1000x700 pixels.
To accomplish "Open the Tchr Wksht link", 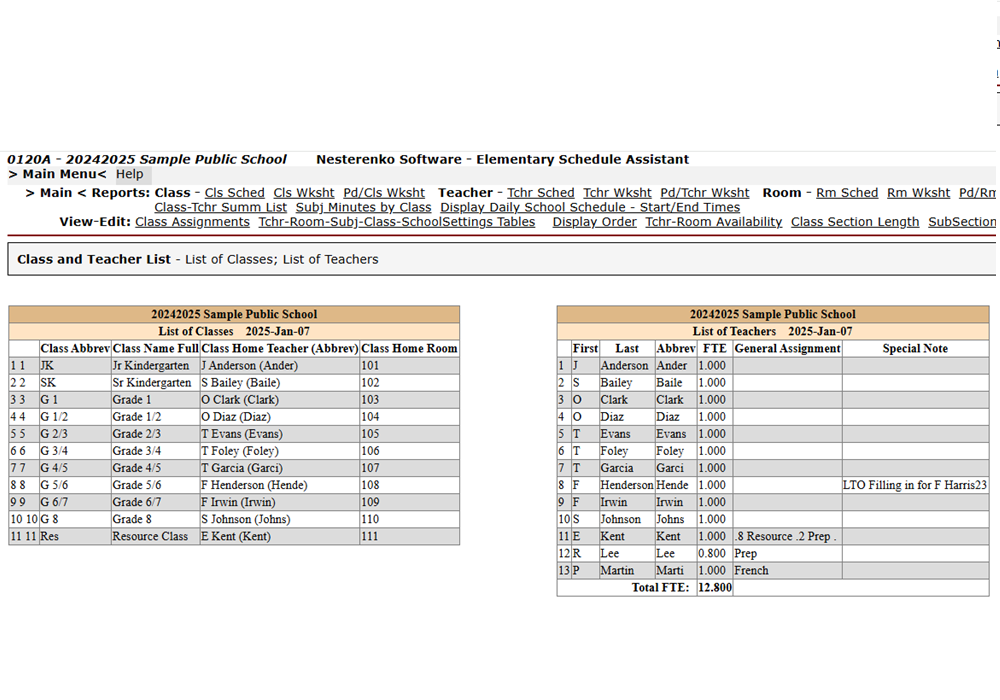I will tap(617, 193).
